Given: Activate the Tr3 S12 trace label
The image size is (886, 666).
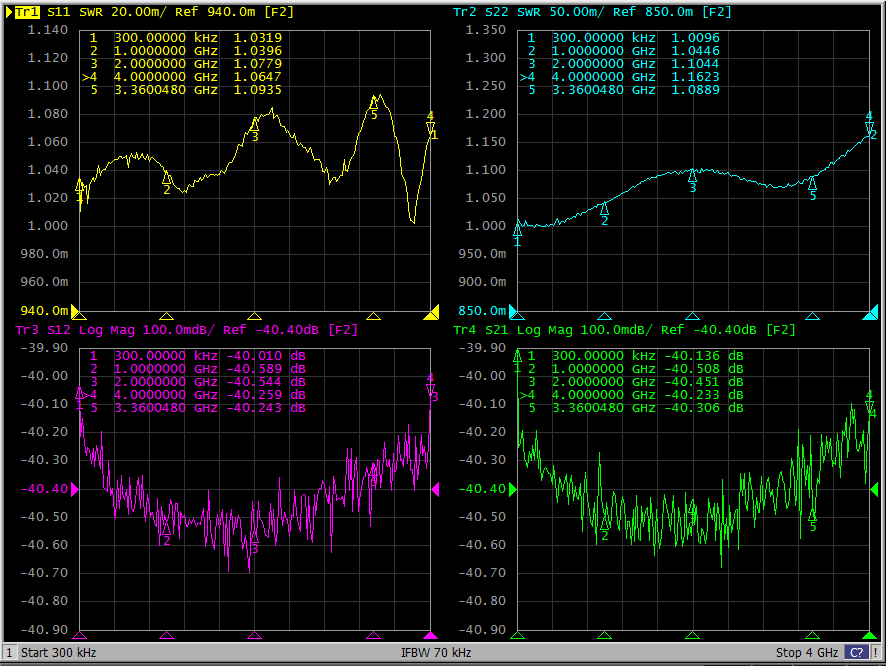Looking at the screenshot, I should point(28,330).
